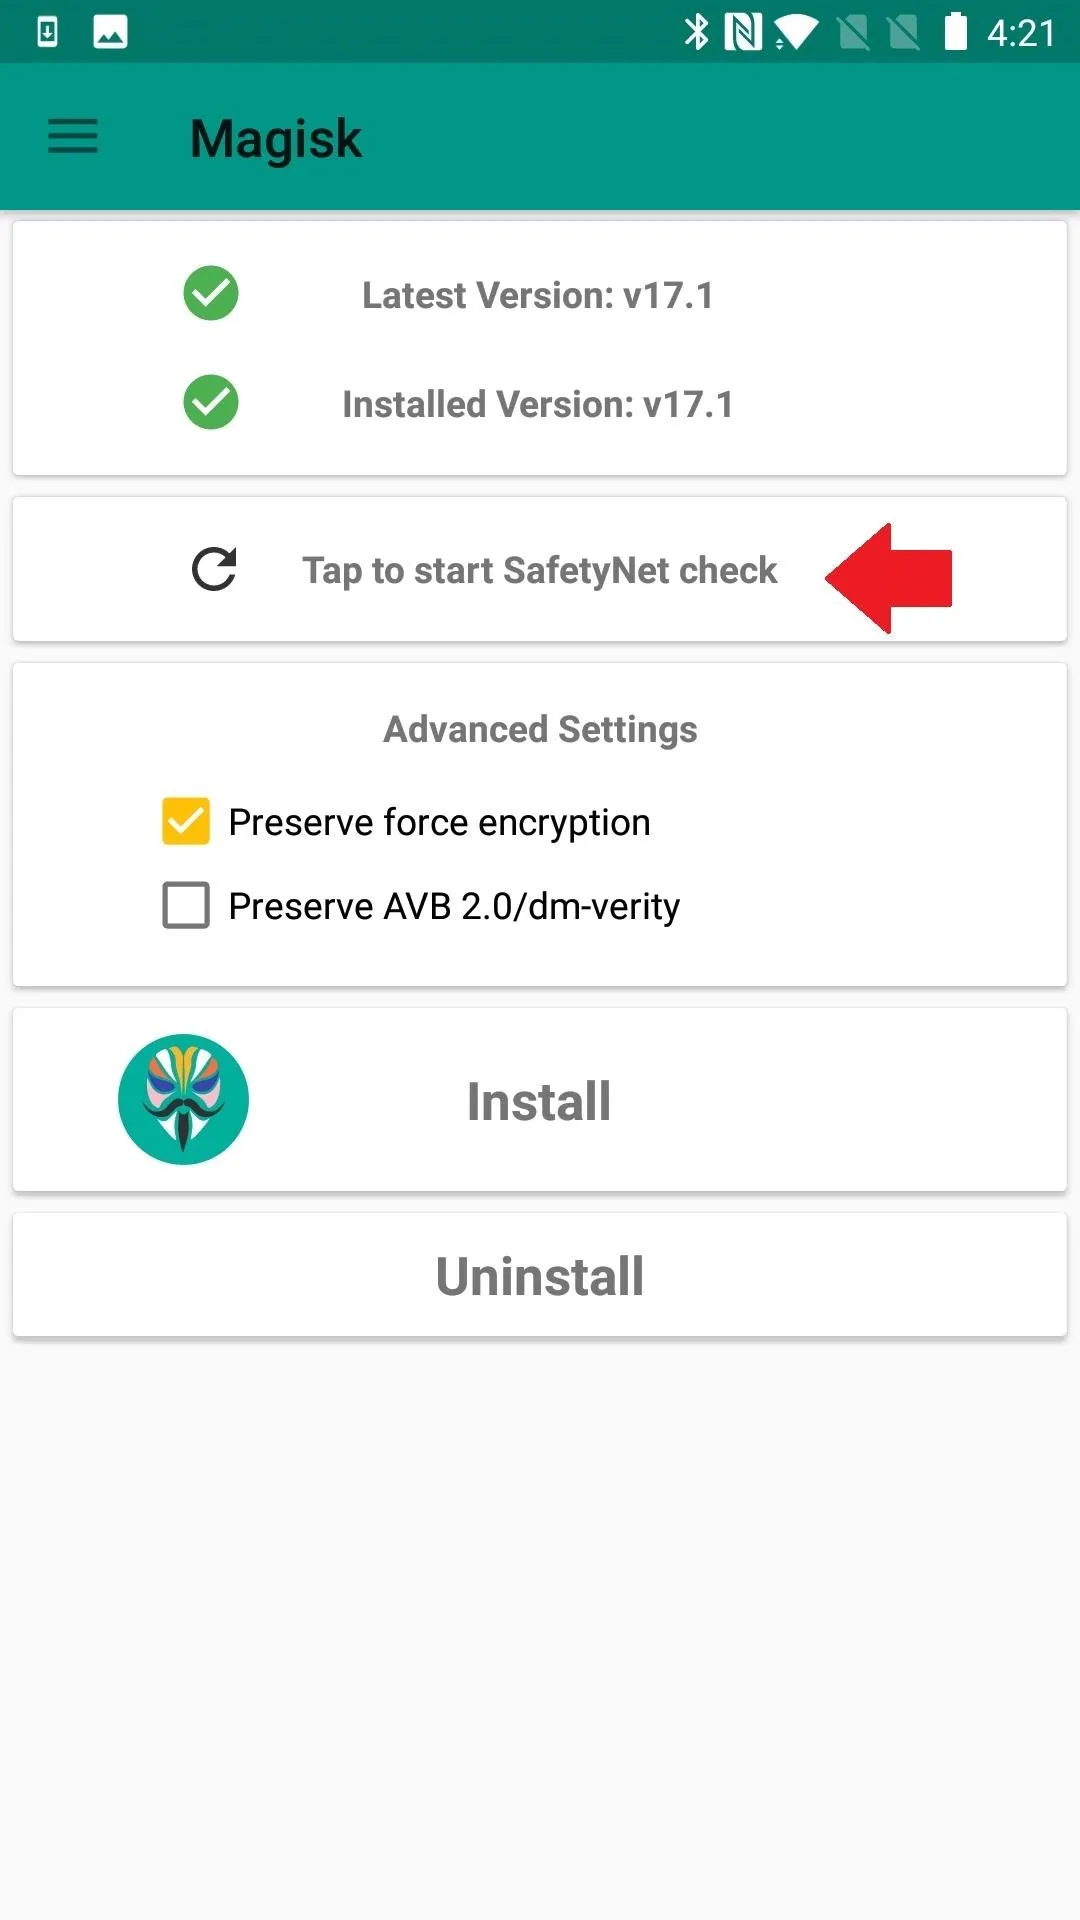Tap the Installed Version green checkmark

click(211, 402)
